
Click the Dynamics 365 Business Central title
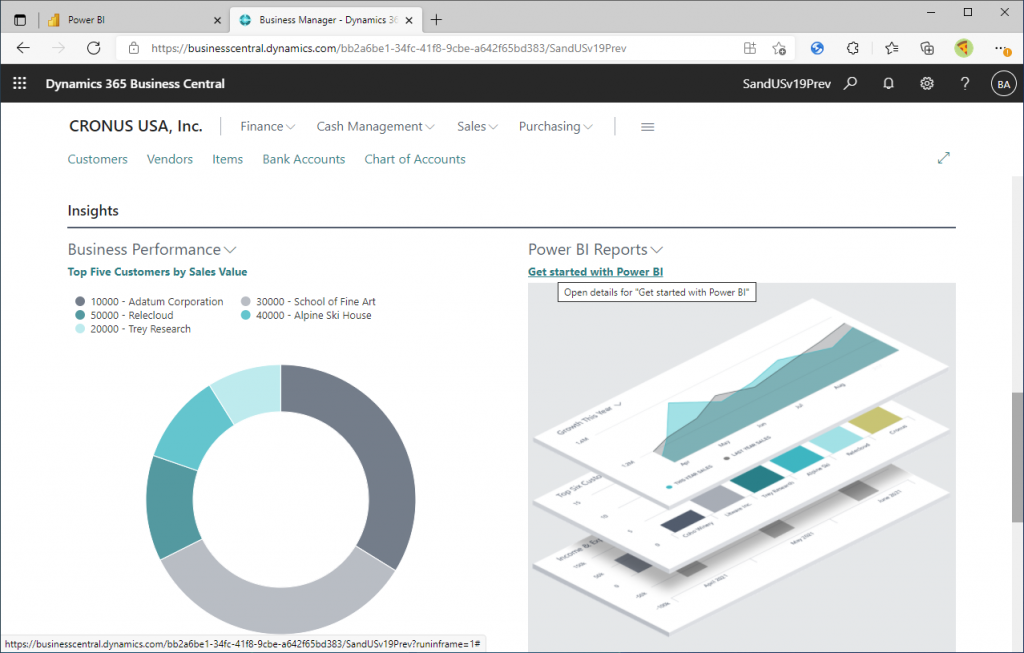[x=135, y=84]
